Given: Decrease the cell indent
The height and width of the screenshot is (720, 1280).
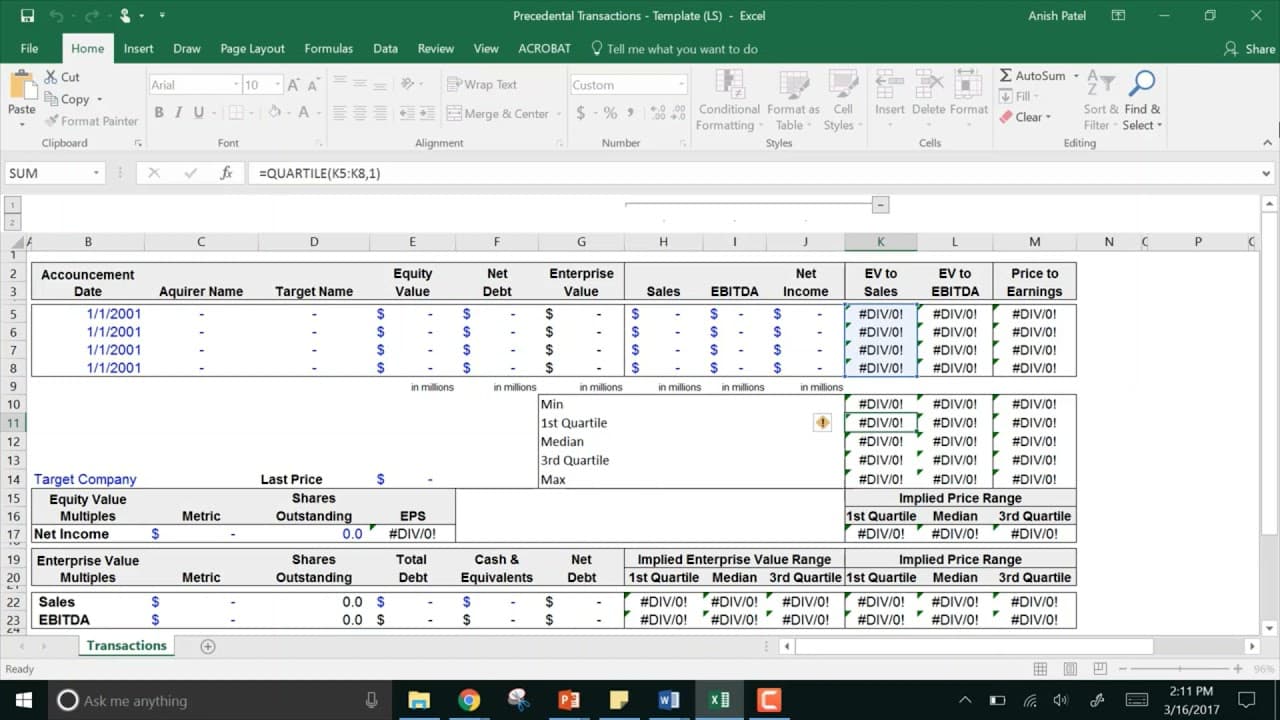Looking at the screenshot, I should (405, 114).
